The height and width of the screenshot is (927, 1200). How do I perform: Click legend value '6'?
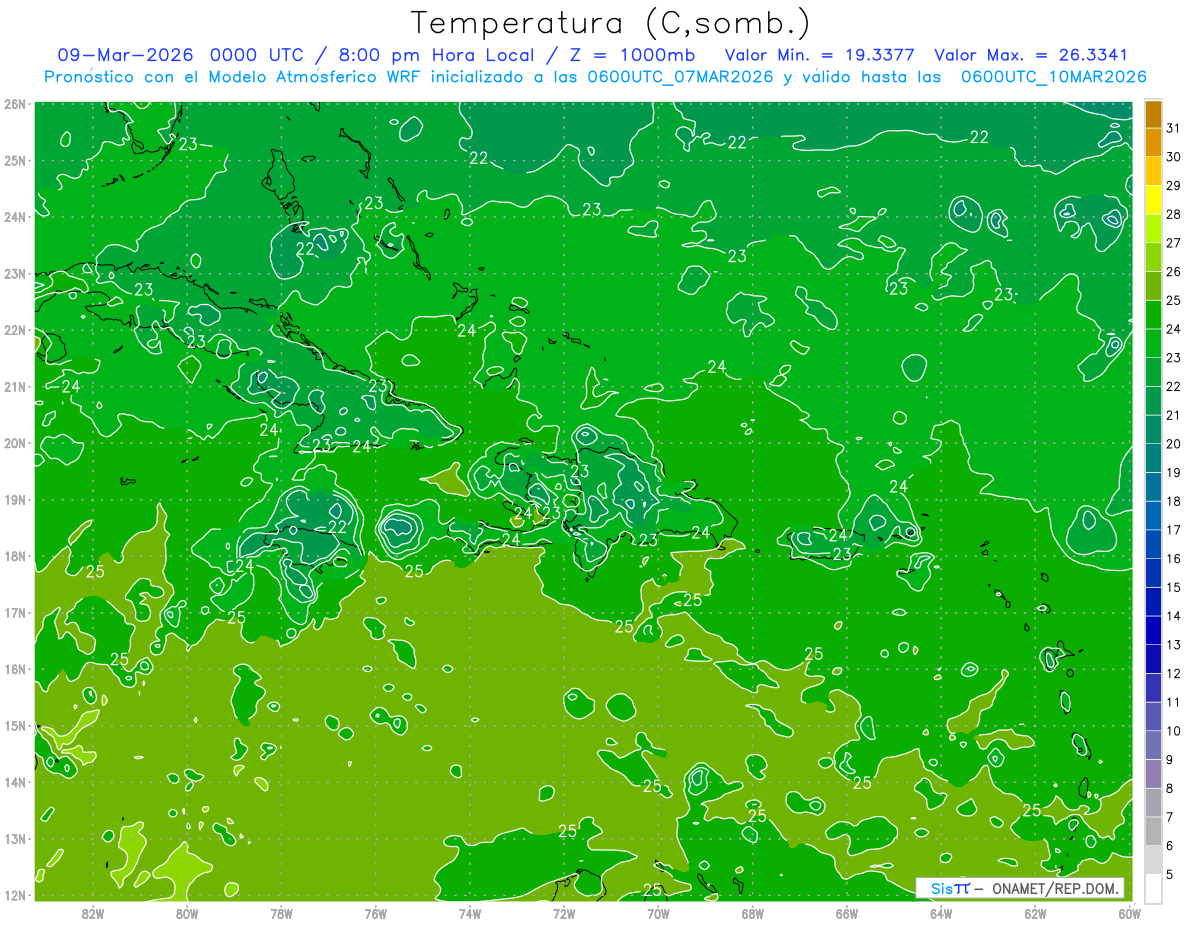click(x=1170, y=845)
